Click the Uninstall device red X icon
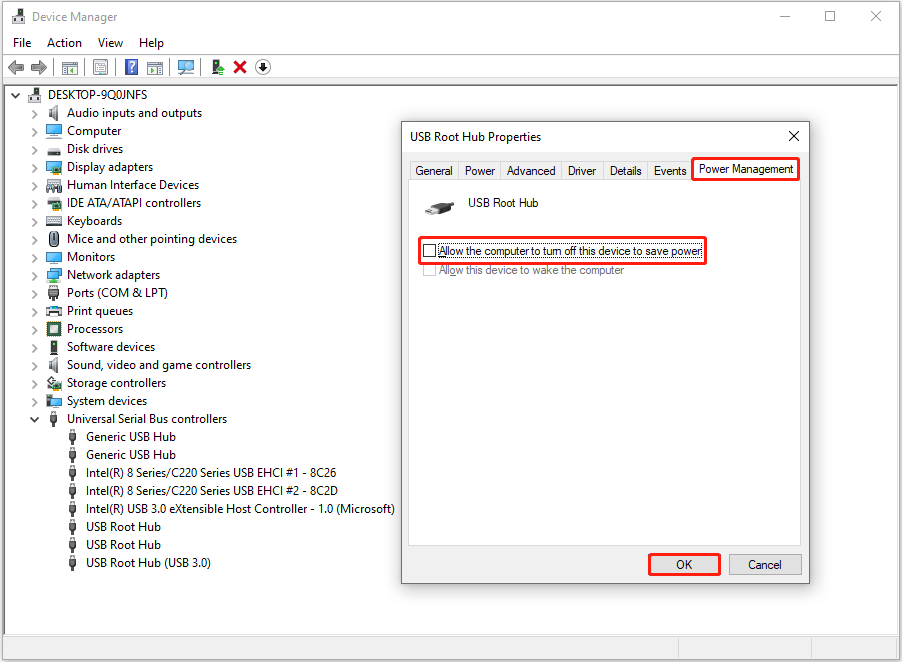Screen dimensions: 902x662 point(240,67)
